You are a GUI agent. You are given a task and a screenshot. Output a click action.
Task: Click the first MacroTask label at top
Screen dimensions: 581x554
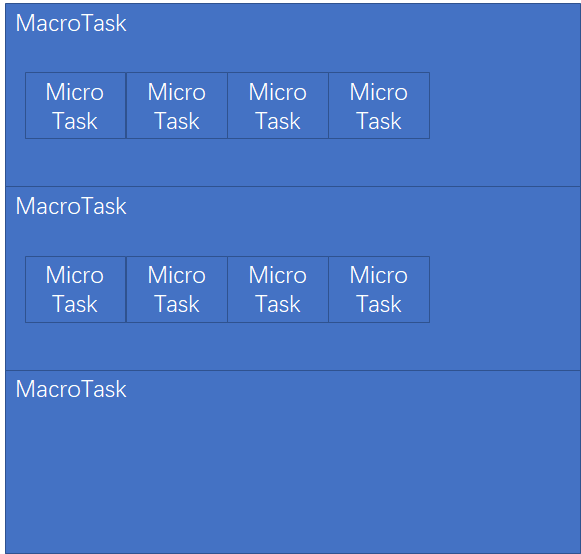tap(71, 23)
